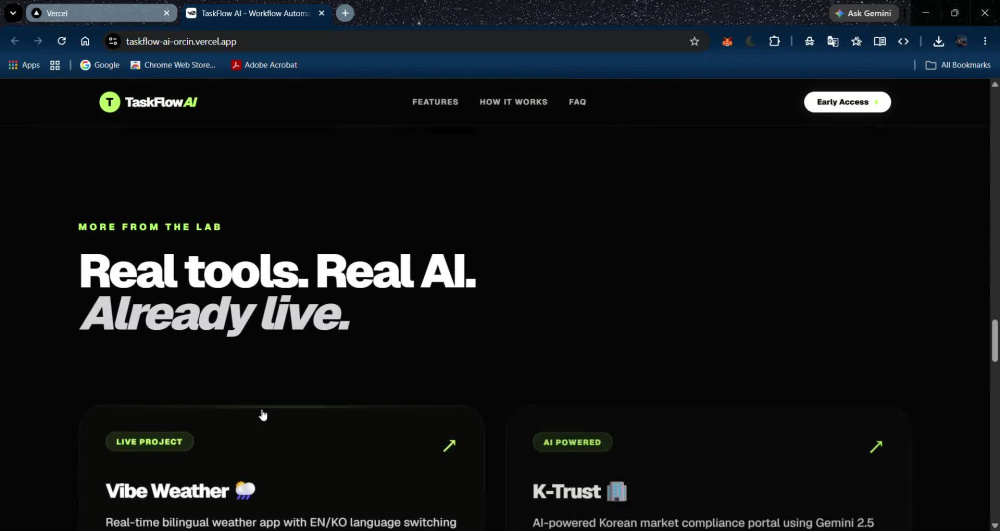Screen dimensions: 1000x531
Task: Close the TaskFlow AI tab
Action: point(321,13)
